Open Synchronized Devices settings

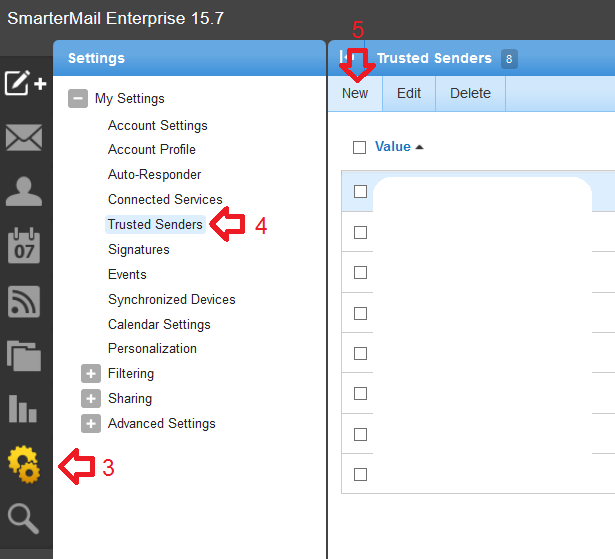[172, 300]
